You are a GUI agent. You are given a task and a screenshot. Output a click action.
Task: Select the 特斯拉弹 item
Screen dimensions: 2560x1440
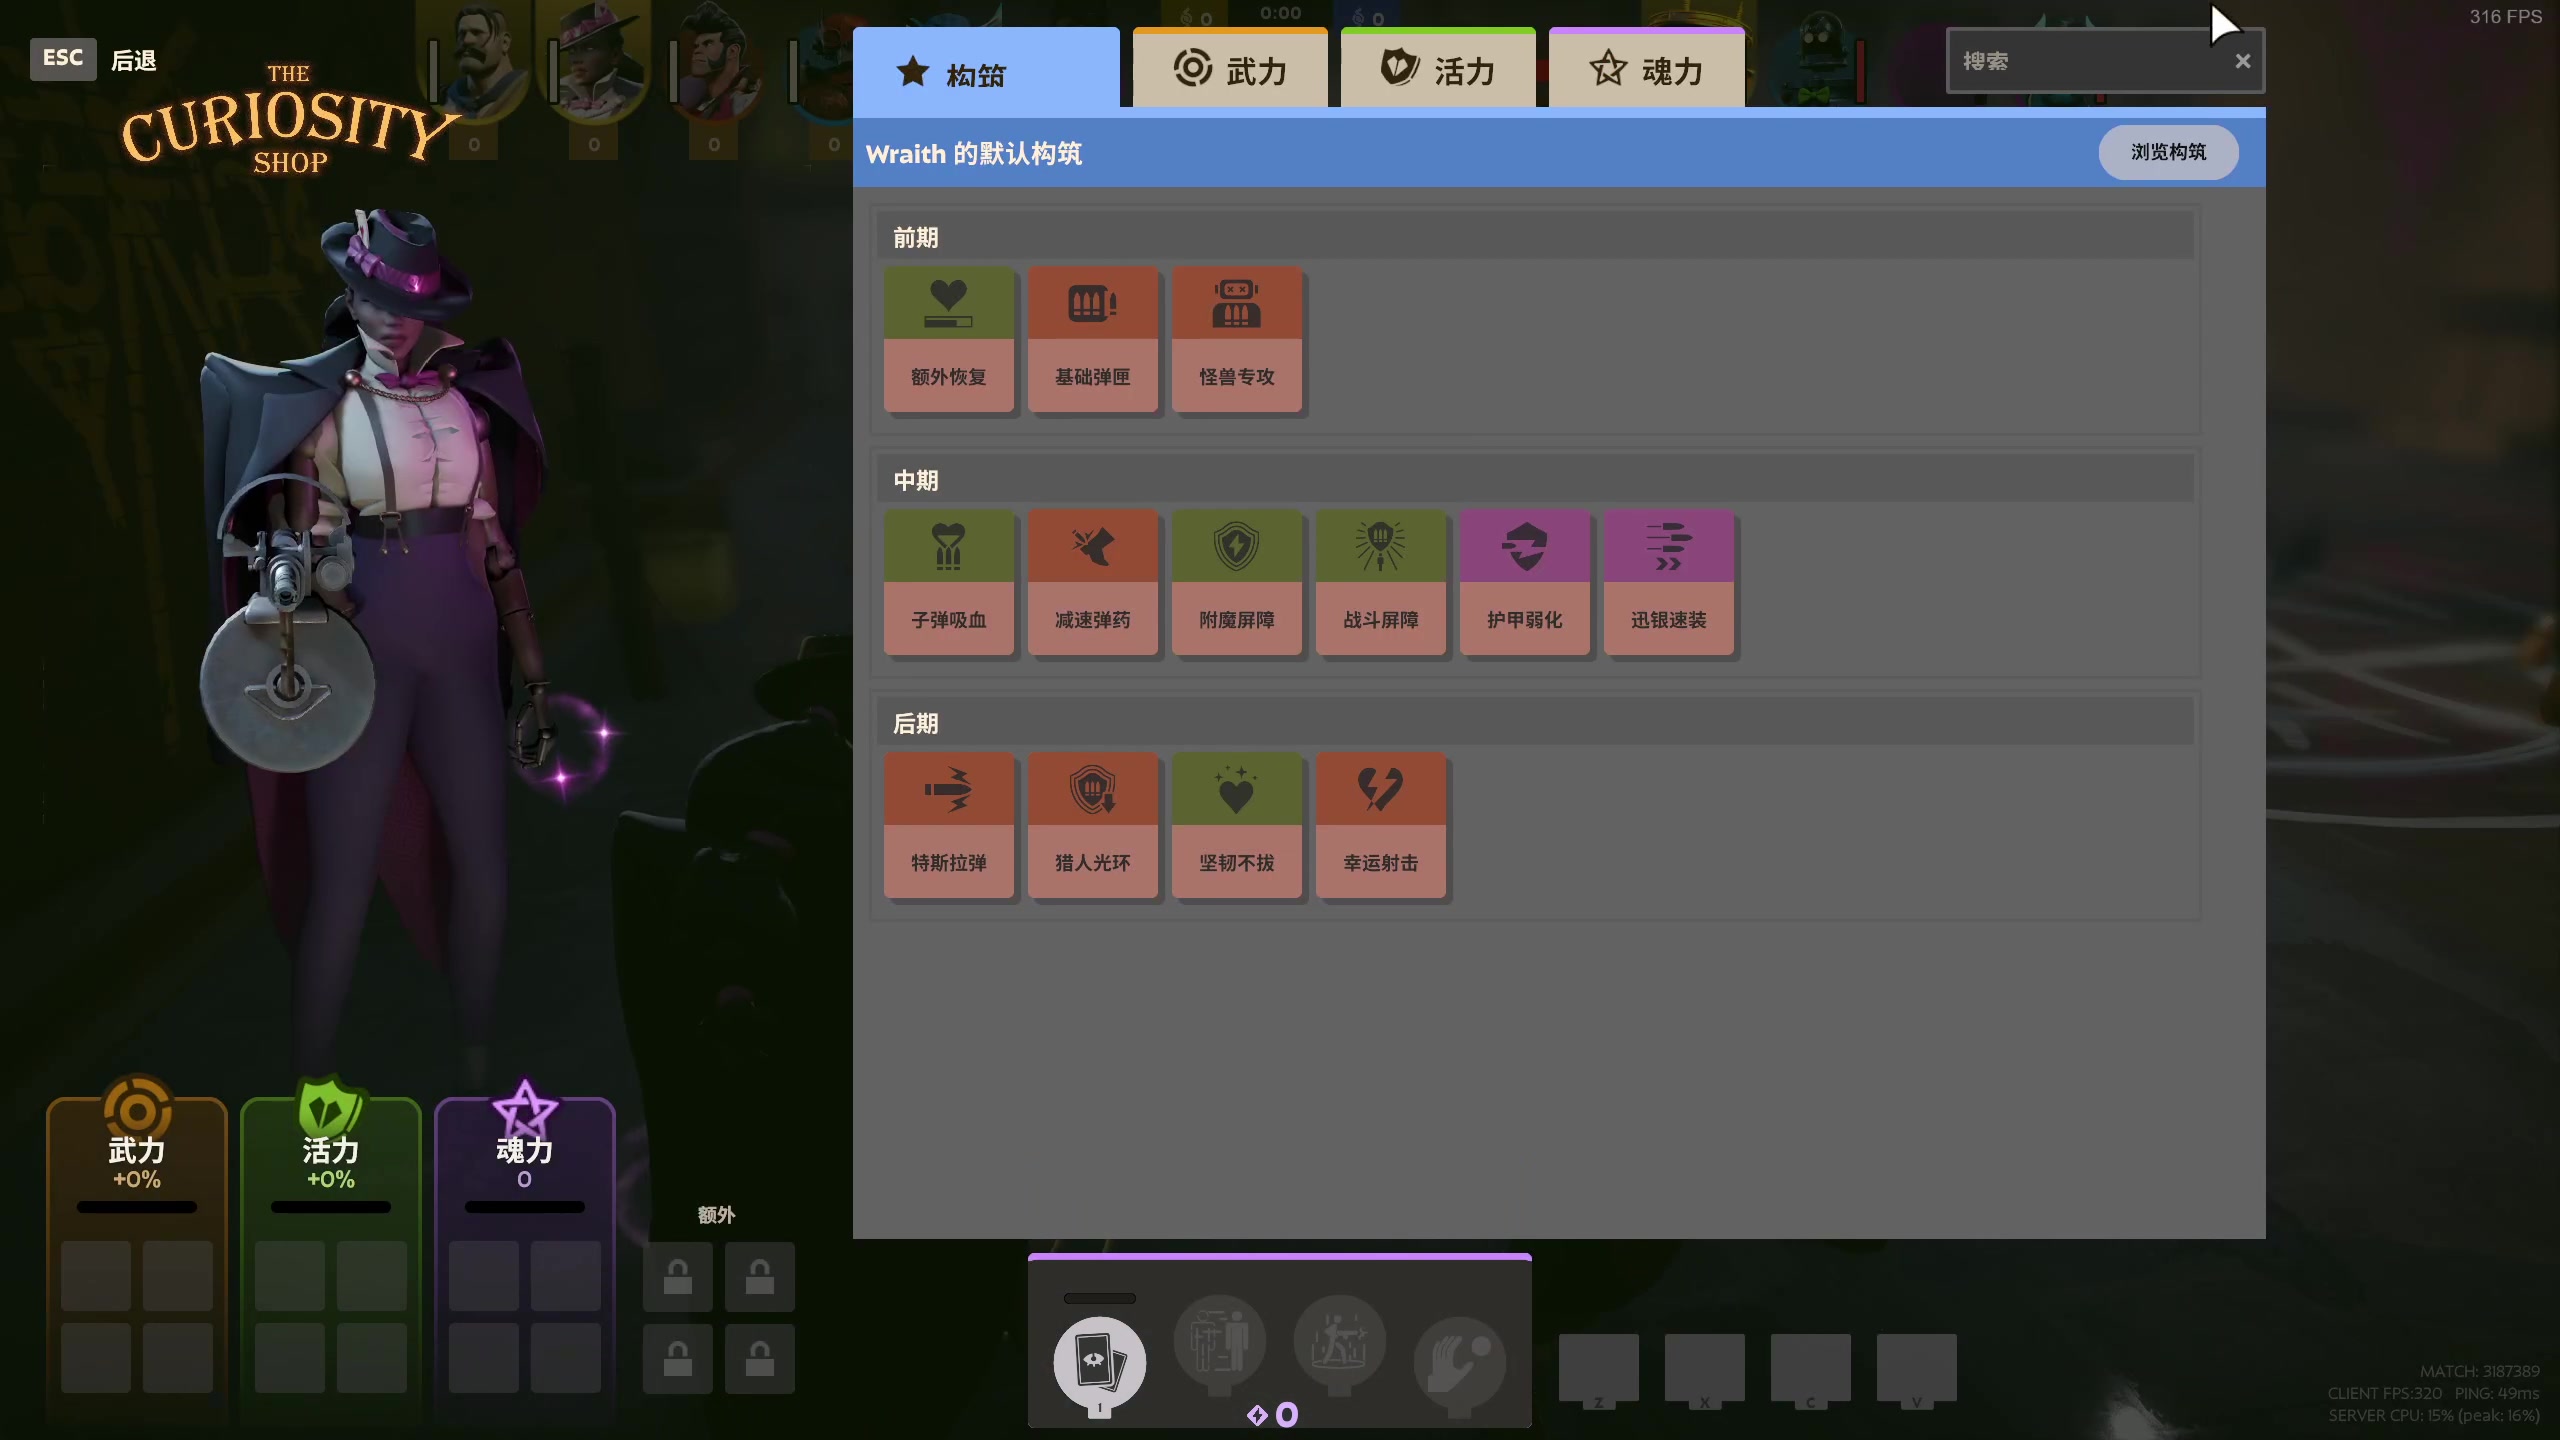(948, 825)
